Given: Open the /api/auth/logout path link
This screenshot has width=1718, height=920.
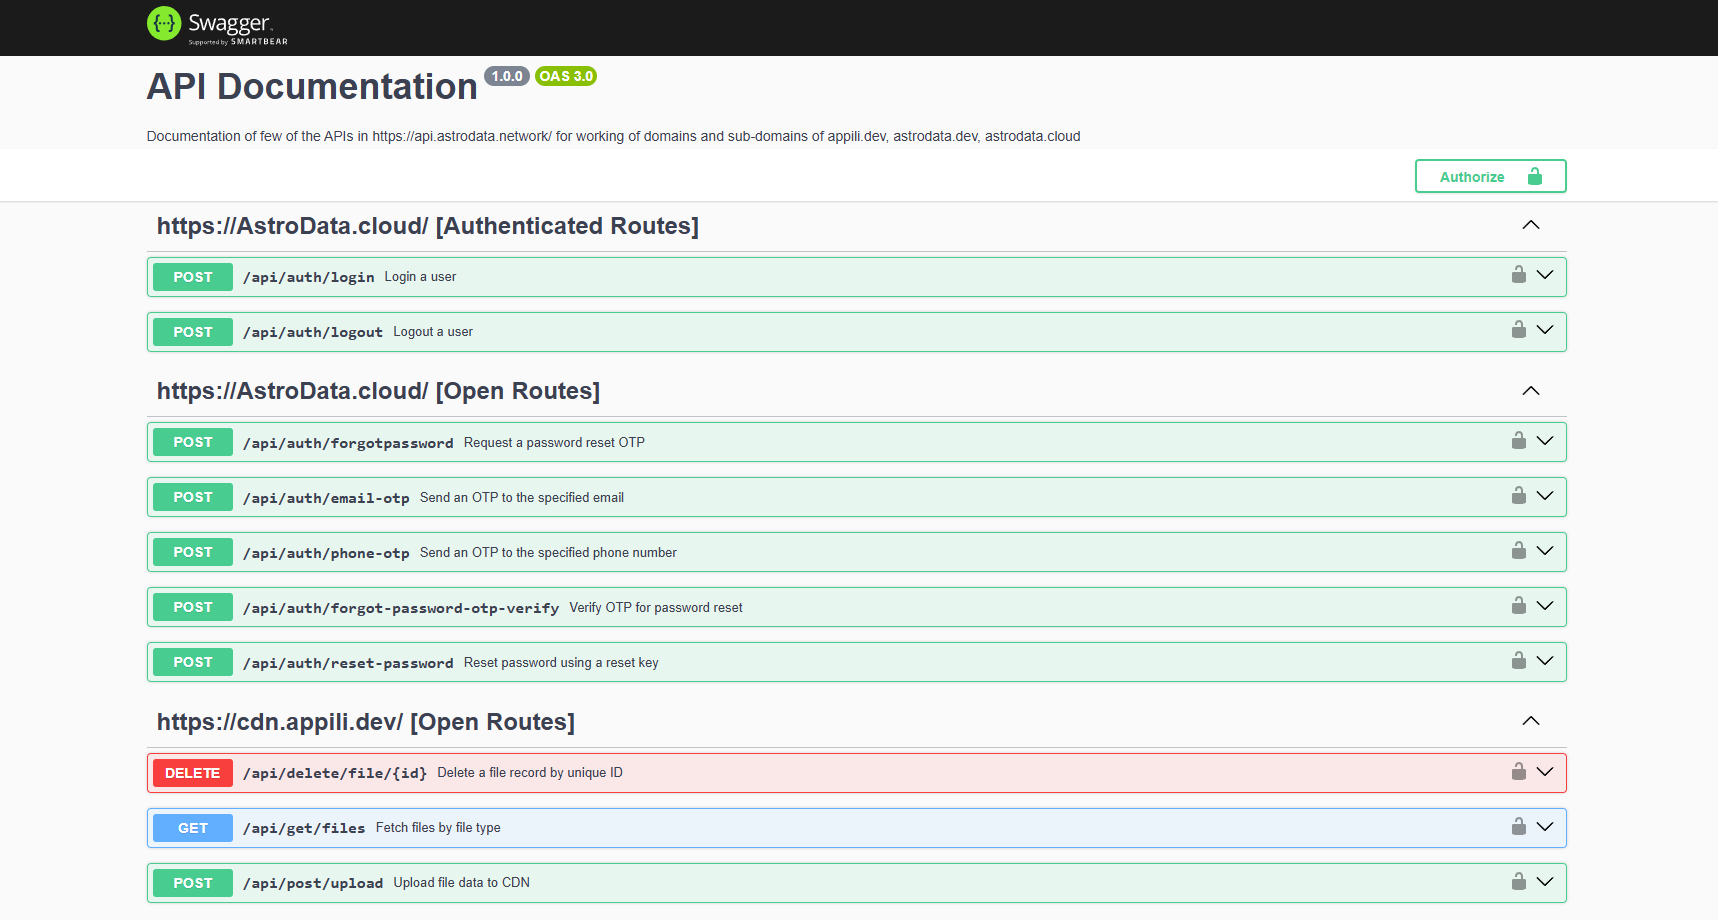Looking at the screenshot, I should pos(313,332).
